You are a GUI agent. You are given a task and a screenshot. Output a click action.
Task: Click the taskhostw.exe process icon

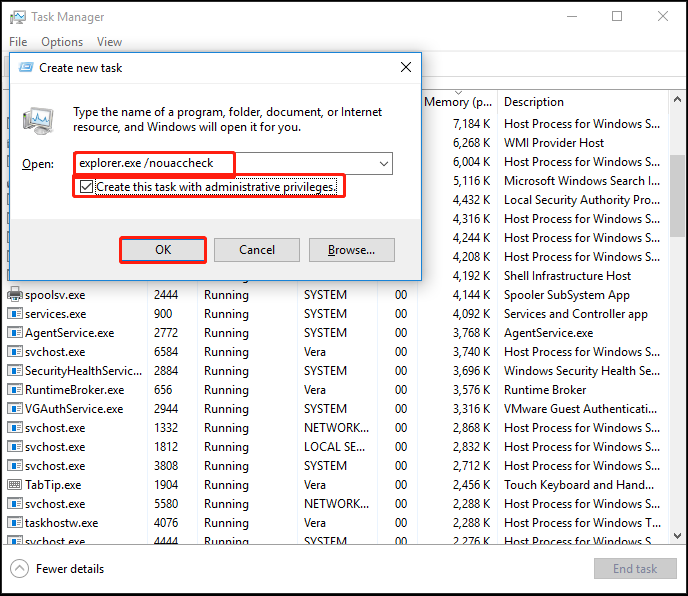pyautogui.click(x=14, y=523)
